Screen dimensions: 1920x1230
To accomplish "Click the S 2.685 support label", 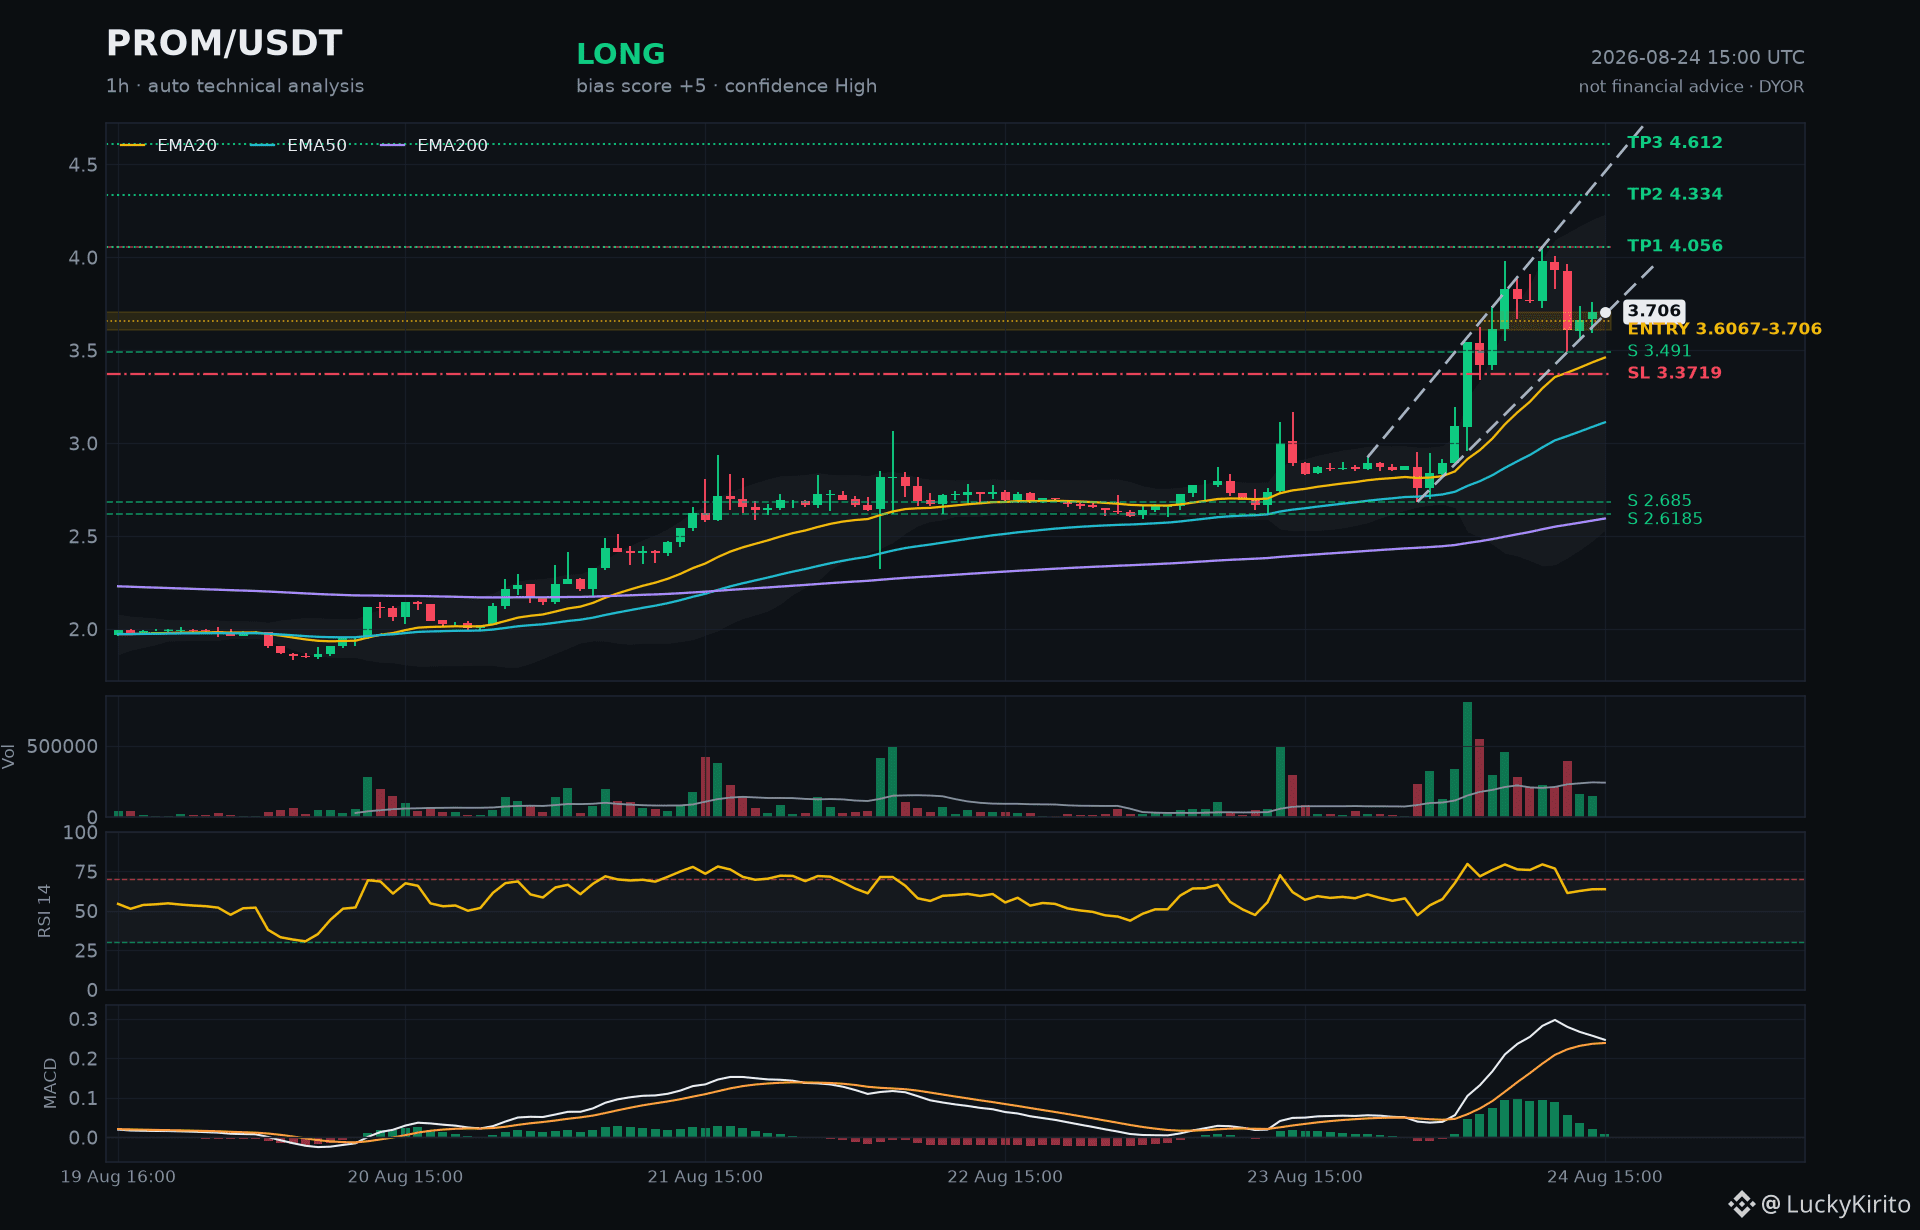I will (x=1659, y=501).
